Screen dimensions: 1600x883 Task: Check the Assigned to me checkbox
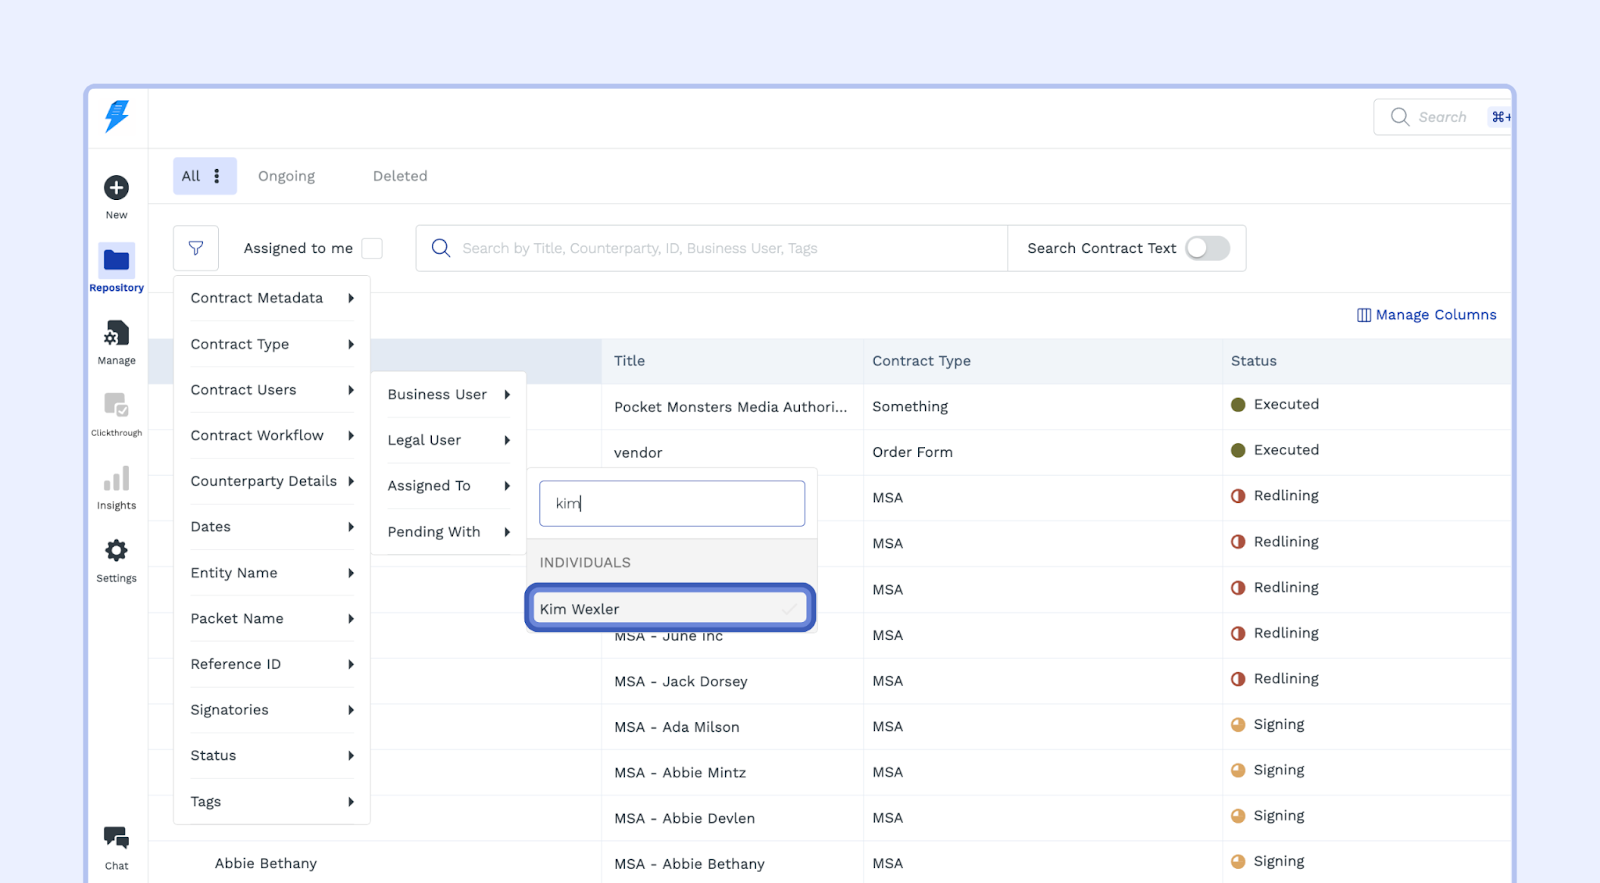(372, 248)
